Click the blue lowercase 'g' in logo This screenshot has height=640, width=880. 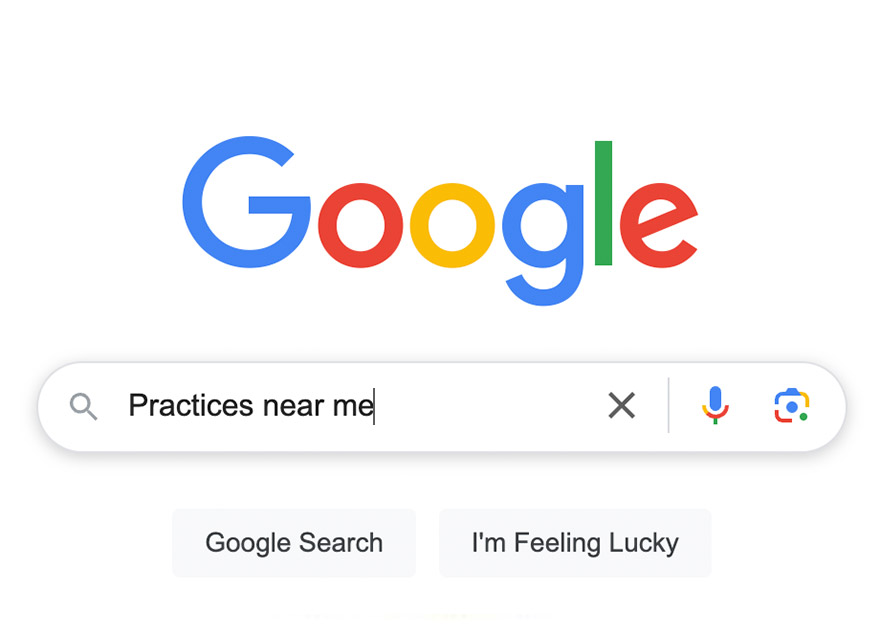pos(543,244)
